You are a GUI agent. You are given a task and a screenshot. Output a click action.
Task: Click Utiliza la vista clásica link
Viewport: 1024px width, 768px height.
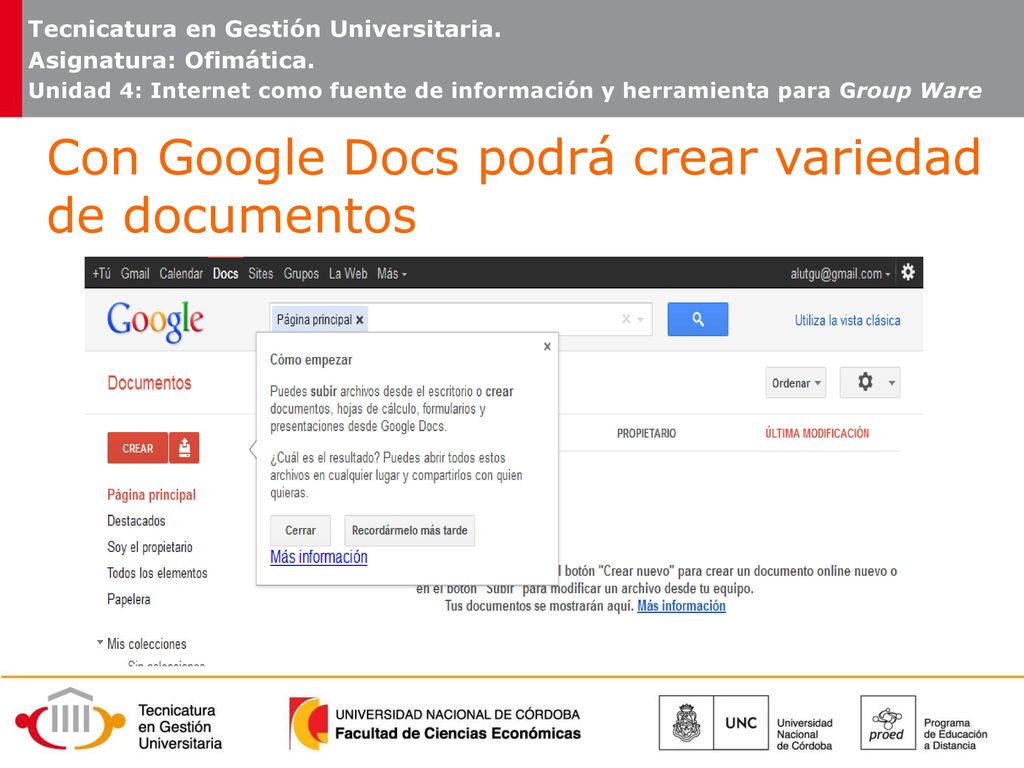[847, 320]
